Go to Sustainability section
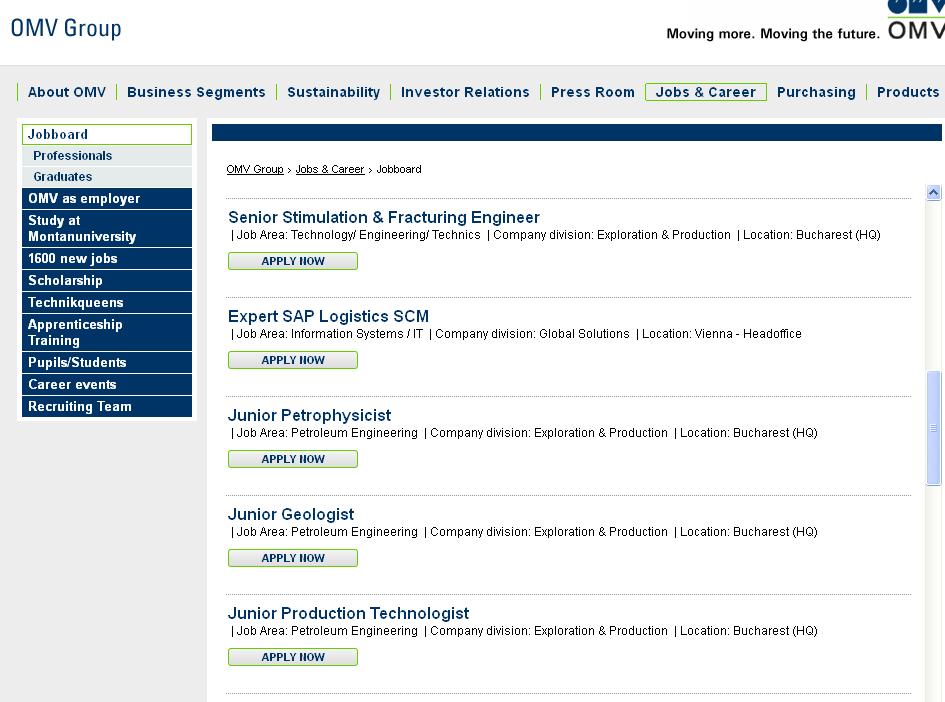This screenshot has height=702, width=945. [333, 92]
